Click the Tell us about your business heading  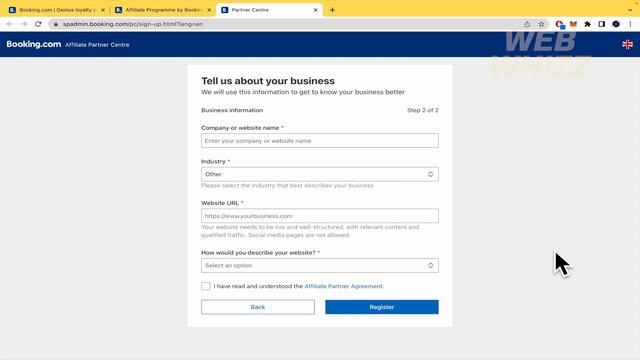pyautogui.click(x=268, y=81)
